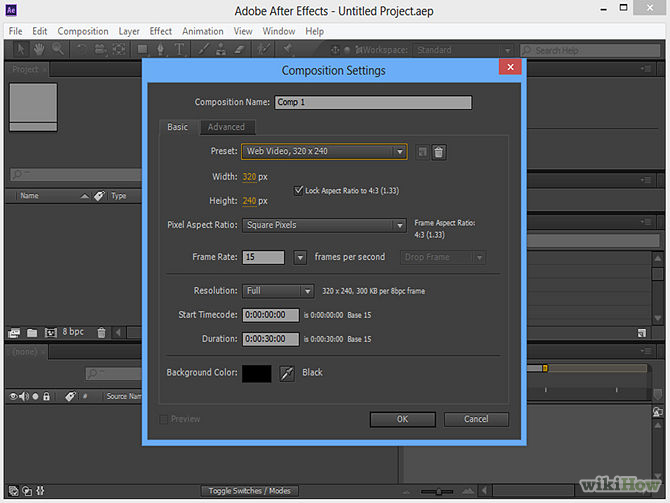Select the Pan Behind anchor point tool

click(119, 50)
